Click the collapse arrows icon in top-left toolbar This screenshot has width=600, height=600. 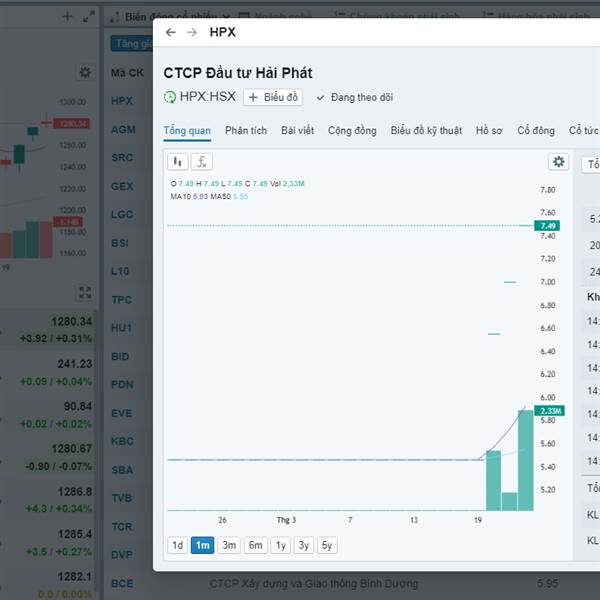point(89,16)
